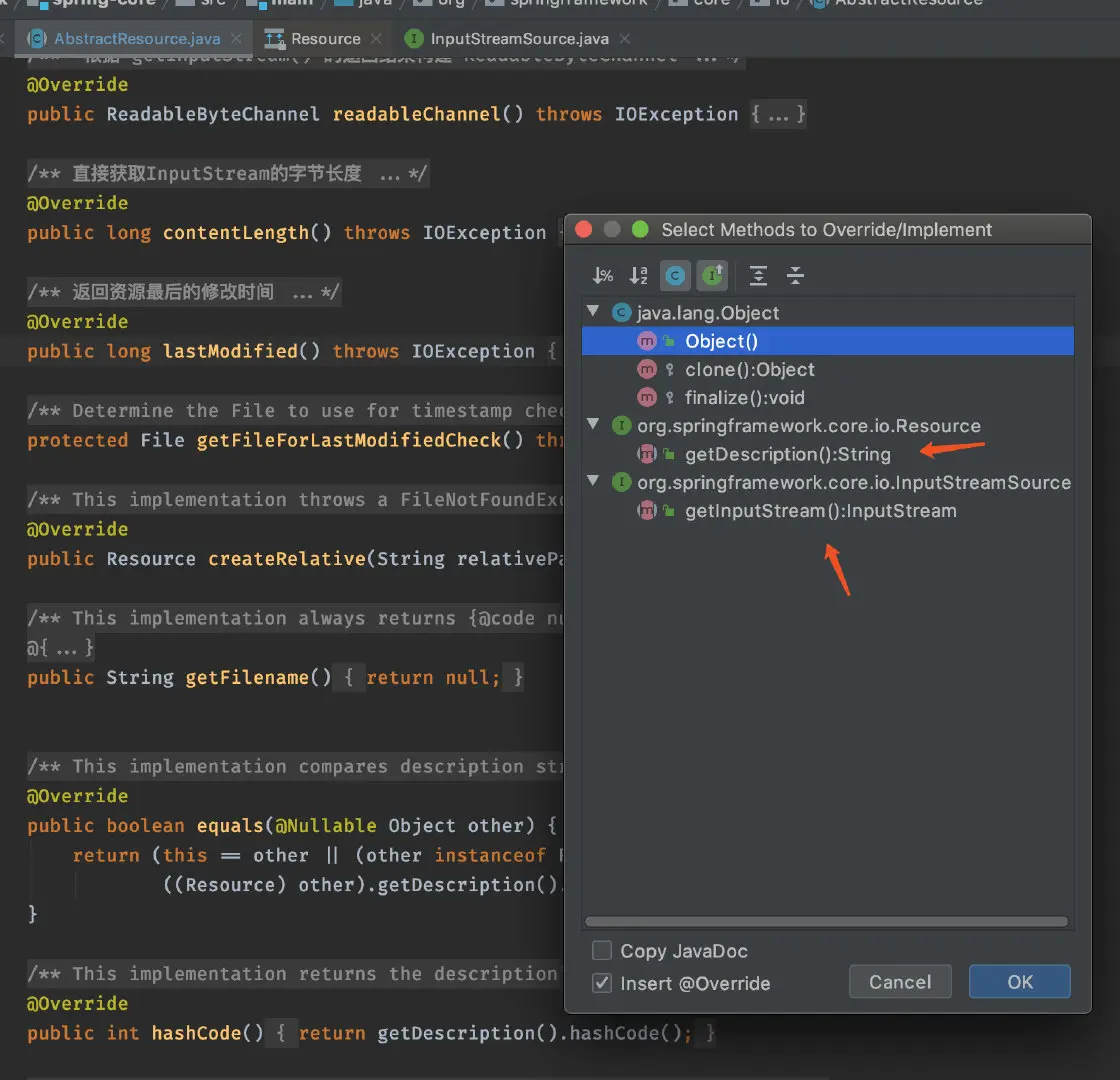Click the green zoom button of the dialog
The width and height of the screenshot is (1120, 1080).
coord(640,229)
